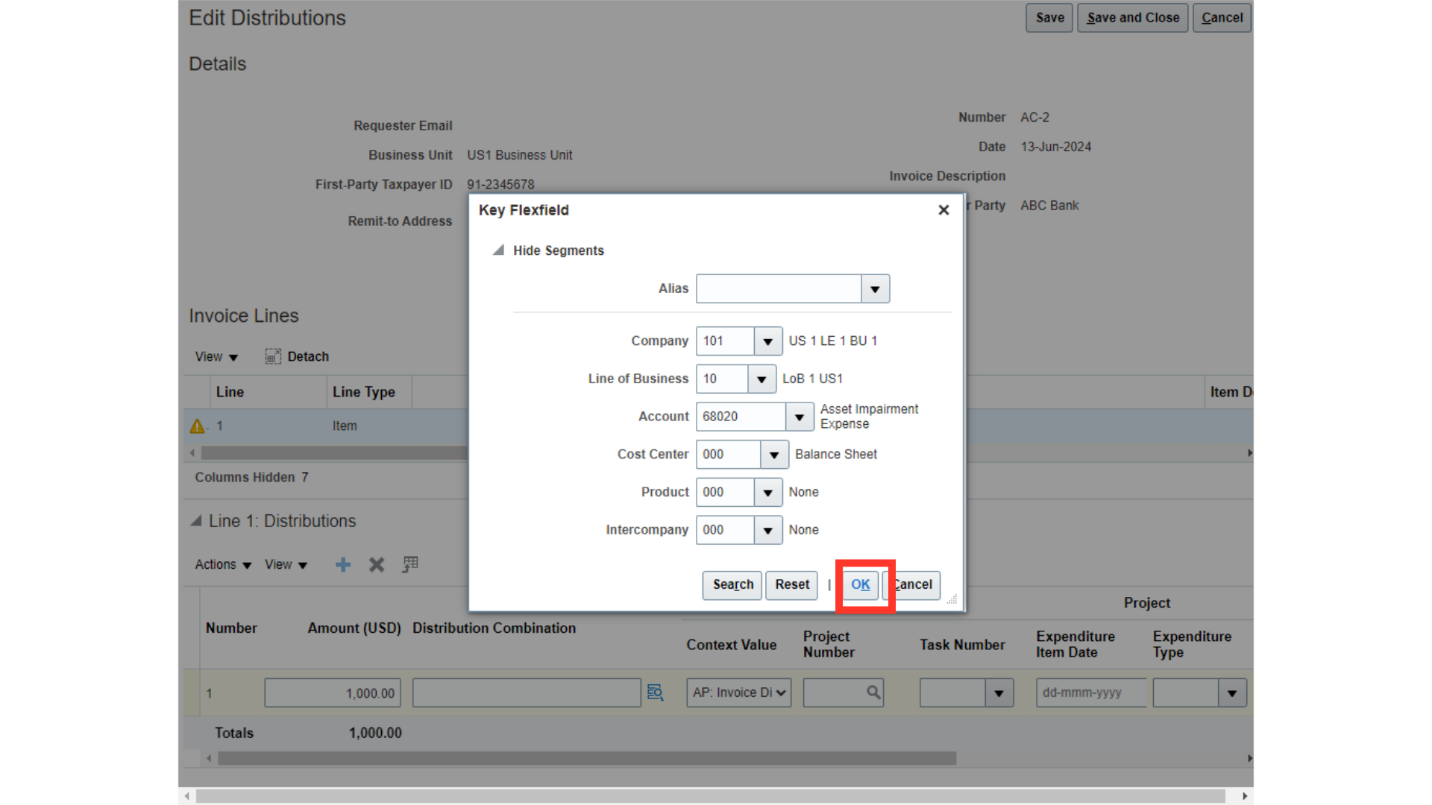Open the Expenditure Type dropdown
Image resolution: width=1432 pixels, height=805 pixels.
point(1232,693)
